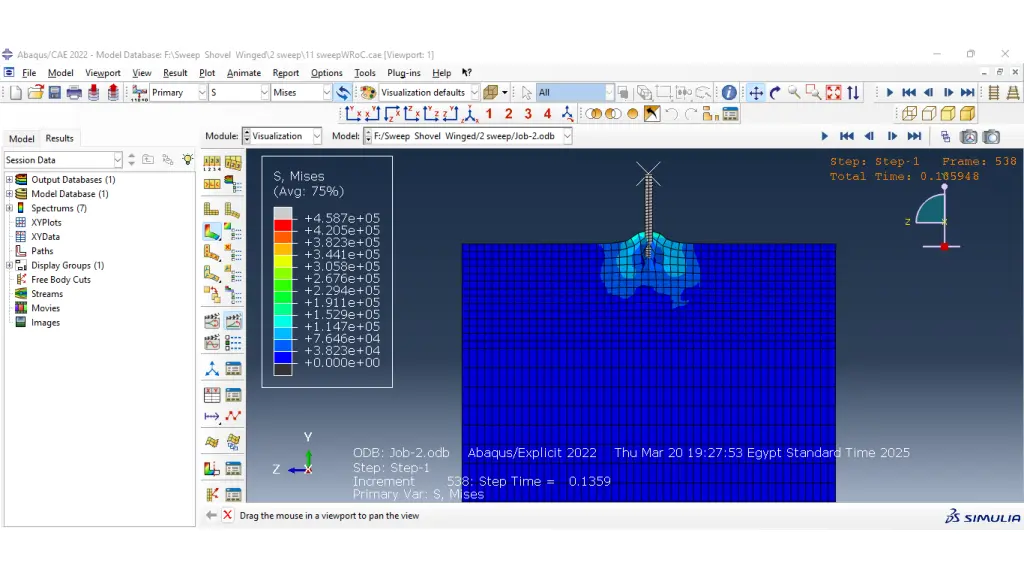This screenshot has width=1024, height=576.
Task: Select the Box Zoom tool
Action: pyautogui.click(x=813, y=93)
